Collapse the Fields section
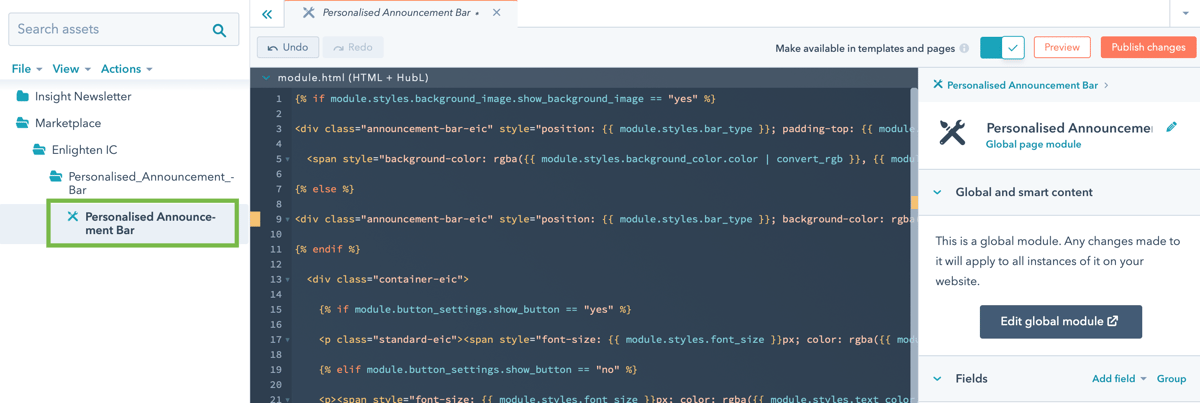1200x403 pixels. coord(938,379)
